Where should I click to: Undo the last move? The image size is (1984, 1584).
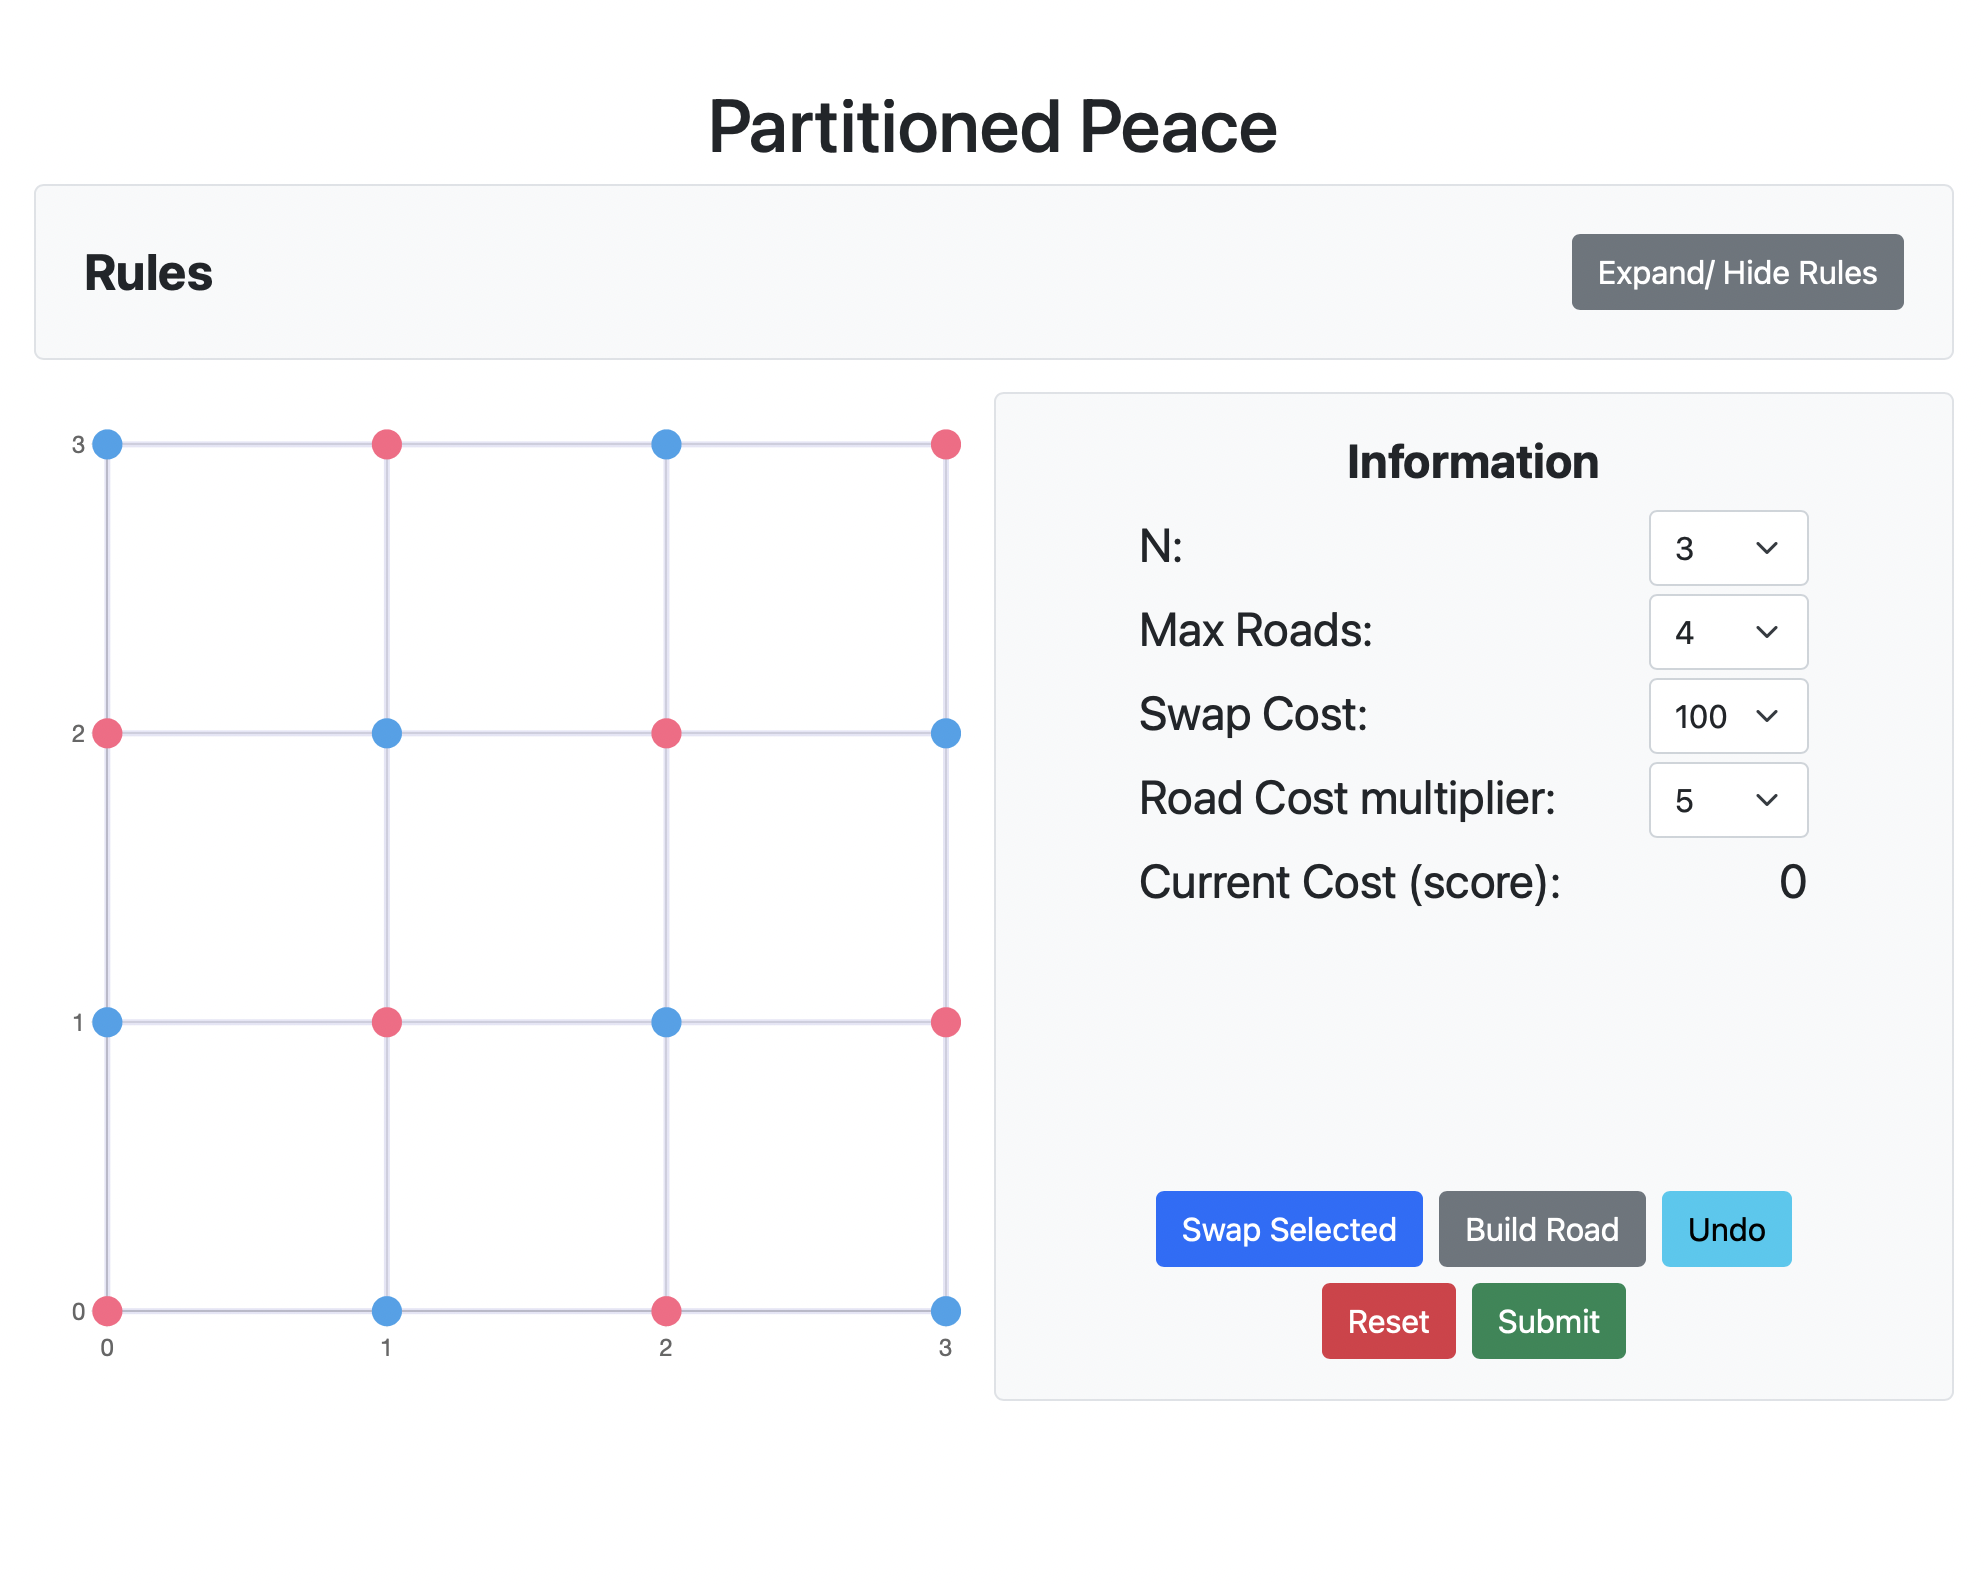[1726, 1229]
